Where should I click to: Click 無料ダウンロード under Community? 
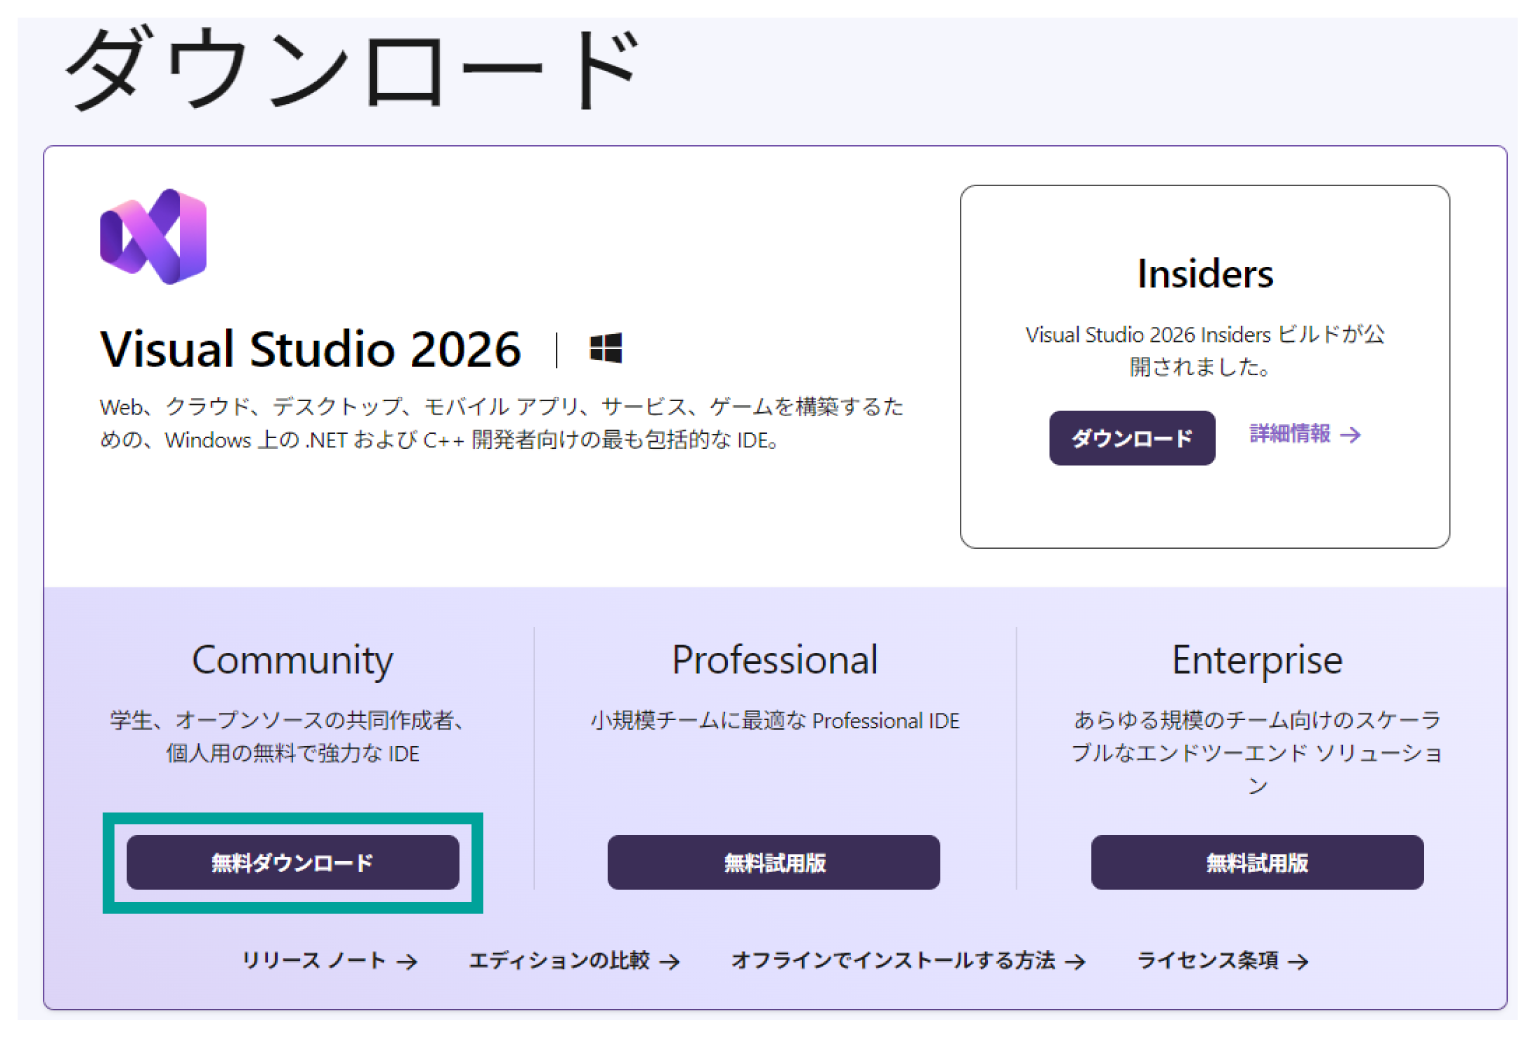pos(293,862)
